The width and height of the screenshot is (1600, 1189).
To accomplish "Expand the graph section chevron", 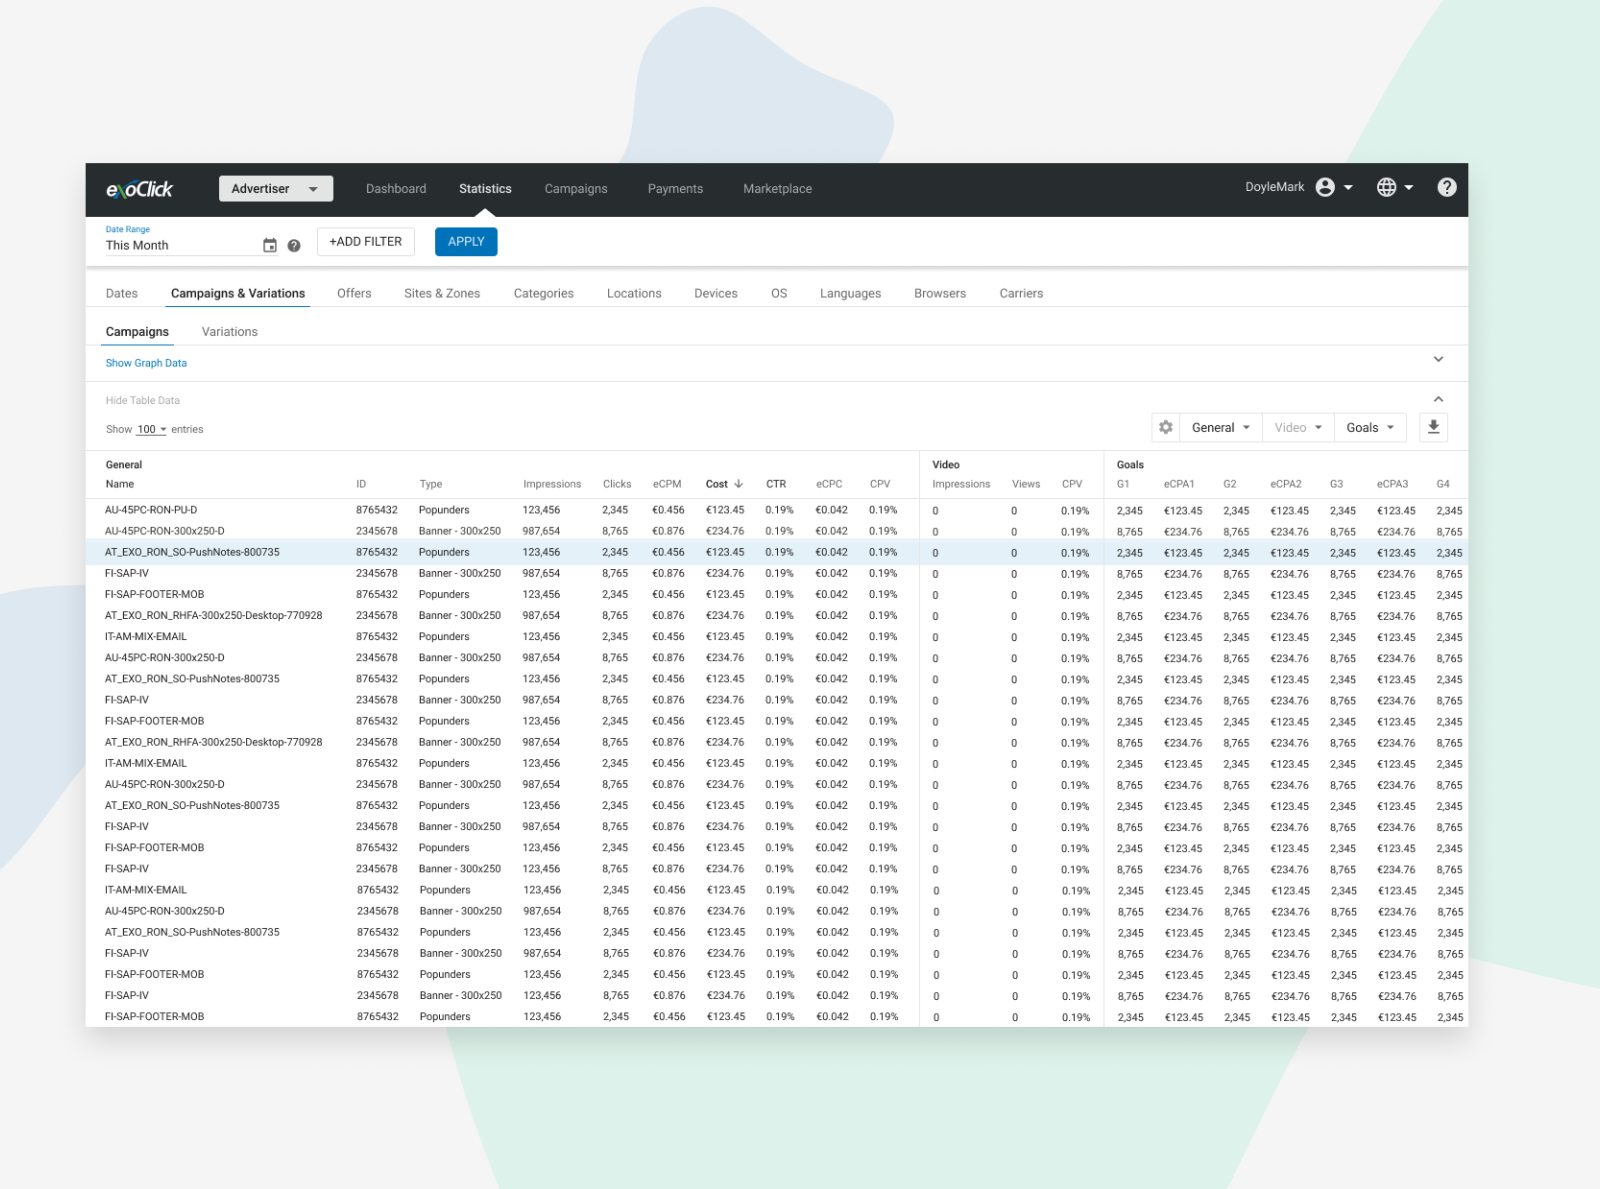I will (1438, 359).
